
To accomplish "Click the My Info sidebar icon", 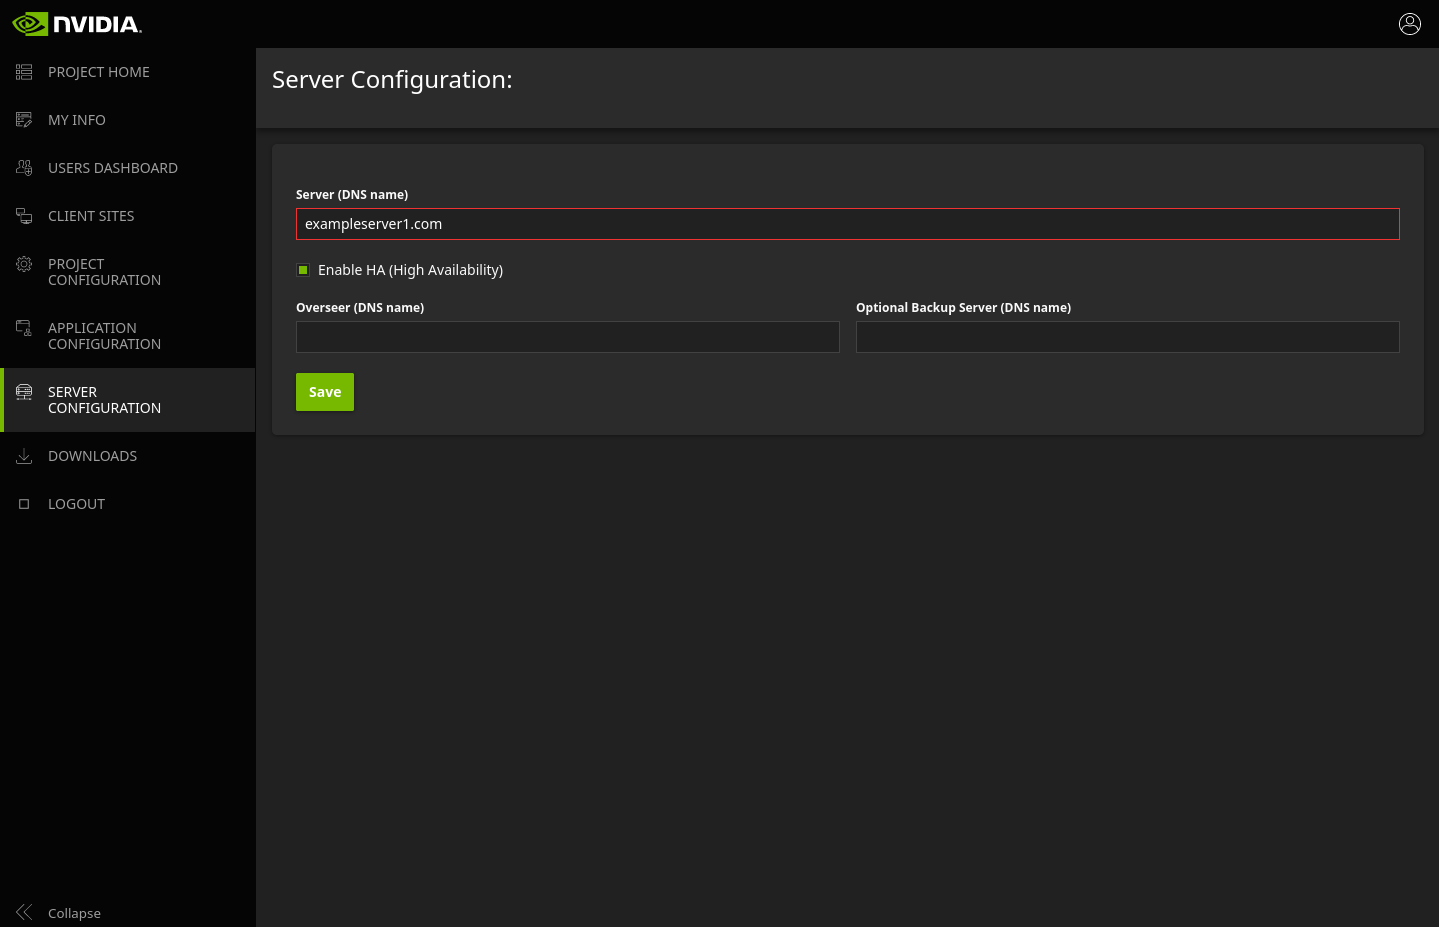I will point(24,120).
